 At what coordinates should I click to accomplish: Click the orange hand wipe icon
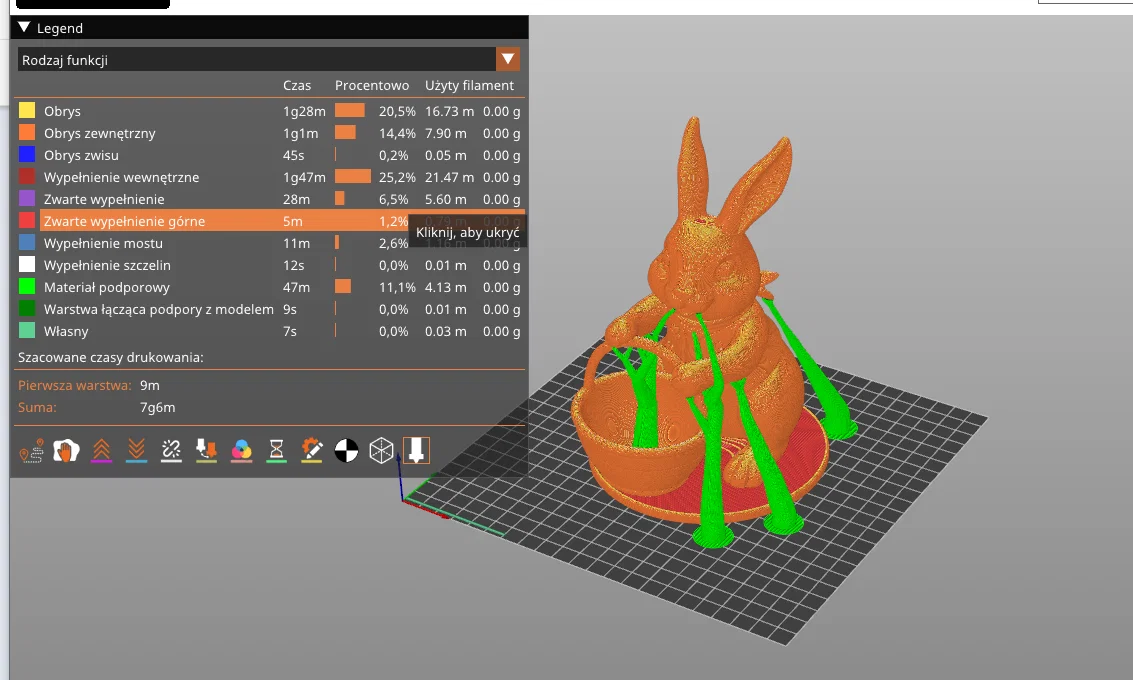[66, 451]
